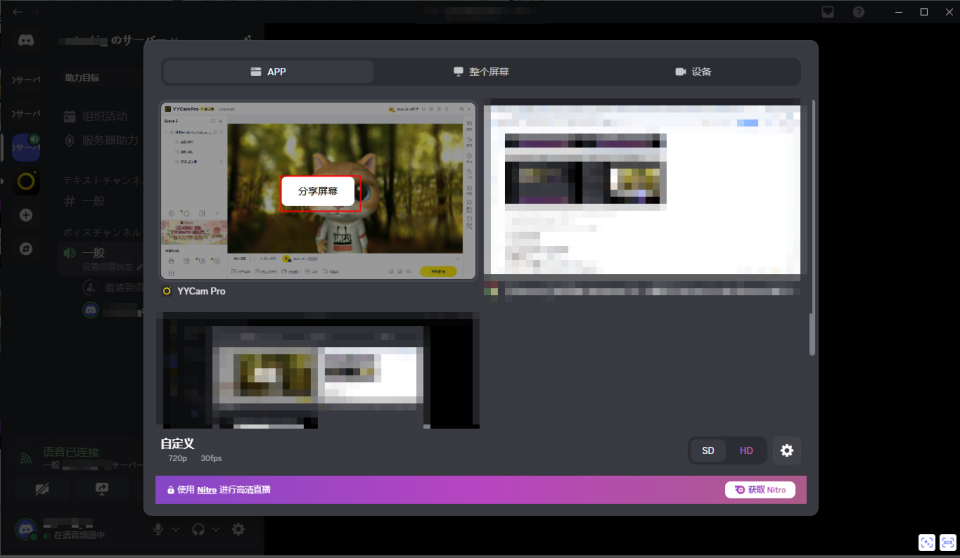Viewport: 960px width, 558px height.
Task: Open user settings gear in user panel
Action: (238, 529)
